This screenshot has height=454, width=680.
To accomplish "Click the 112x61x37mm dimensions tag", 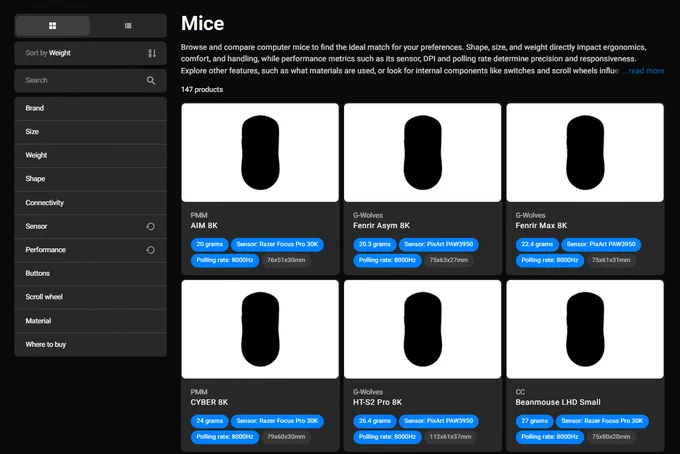I will pyautogui.click(x=450, y=437).
